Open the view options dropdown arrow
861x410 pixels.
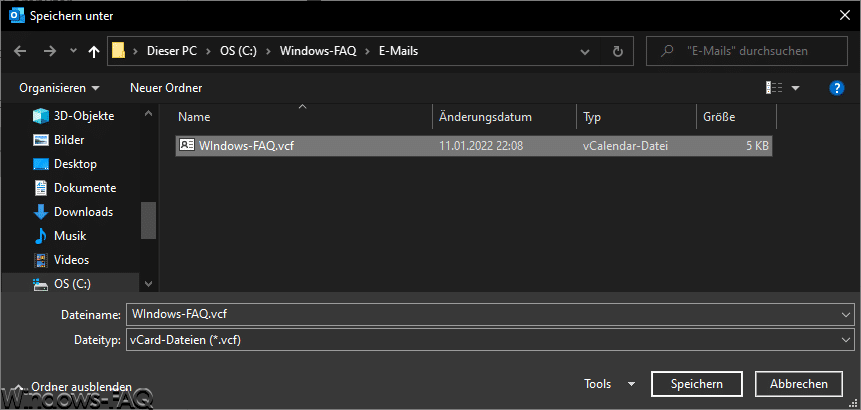tap(796, 88)
